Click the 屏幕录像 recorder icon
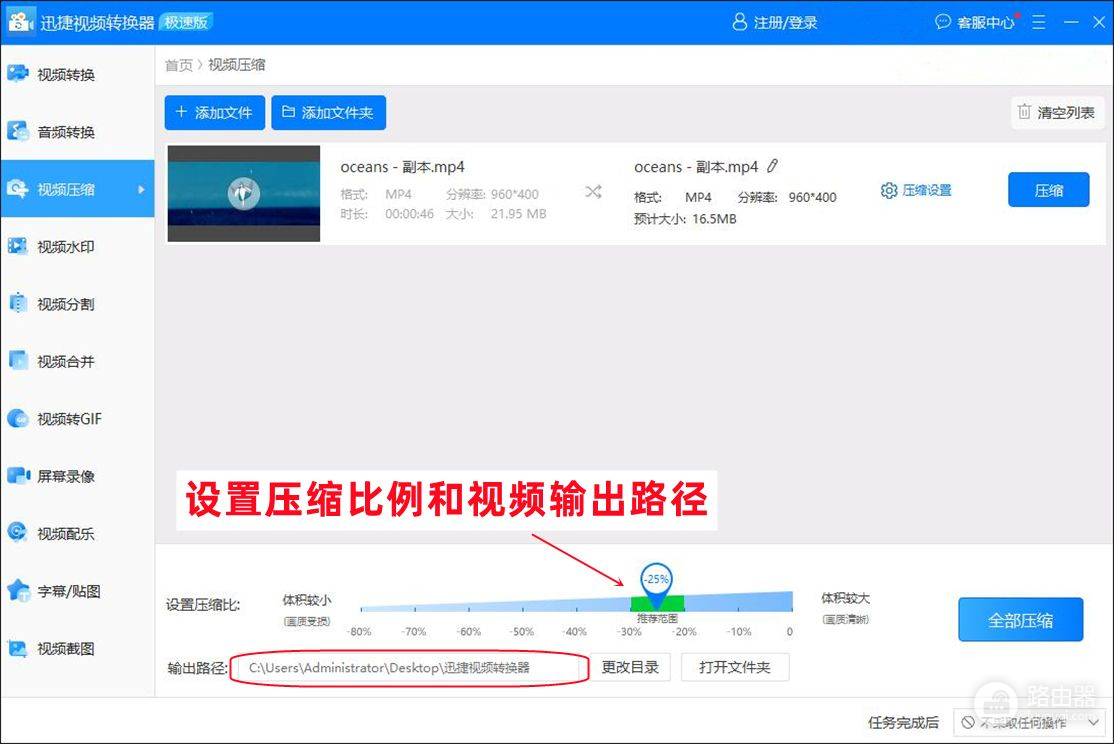The height and width of the screenshot is (744, 1114). (x=18, y=476)
